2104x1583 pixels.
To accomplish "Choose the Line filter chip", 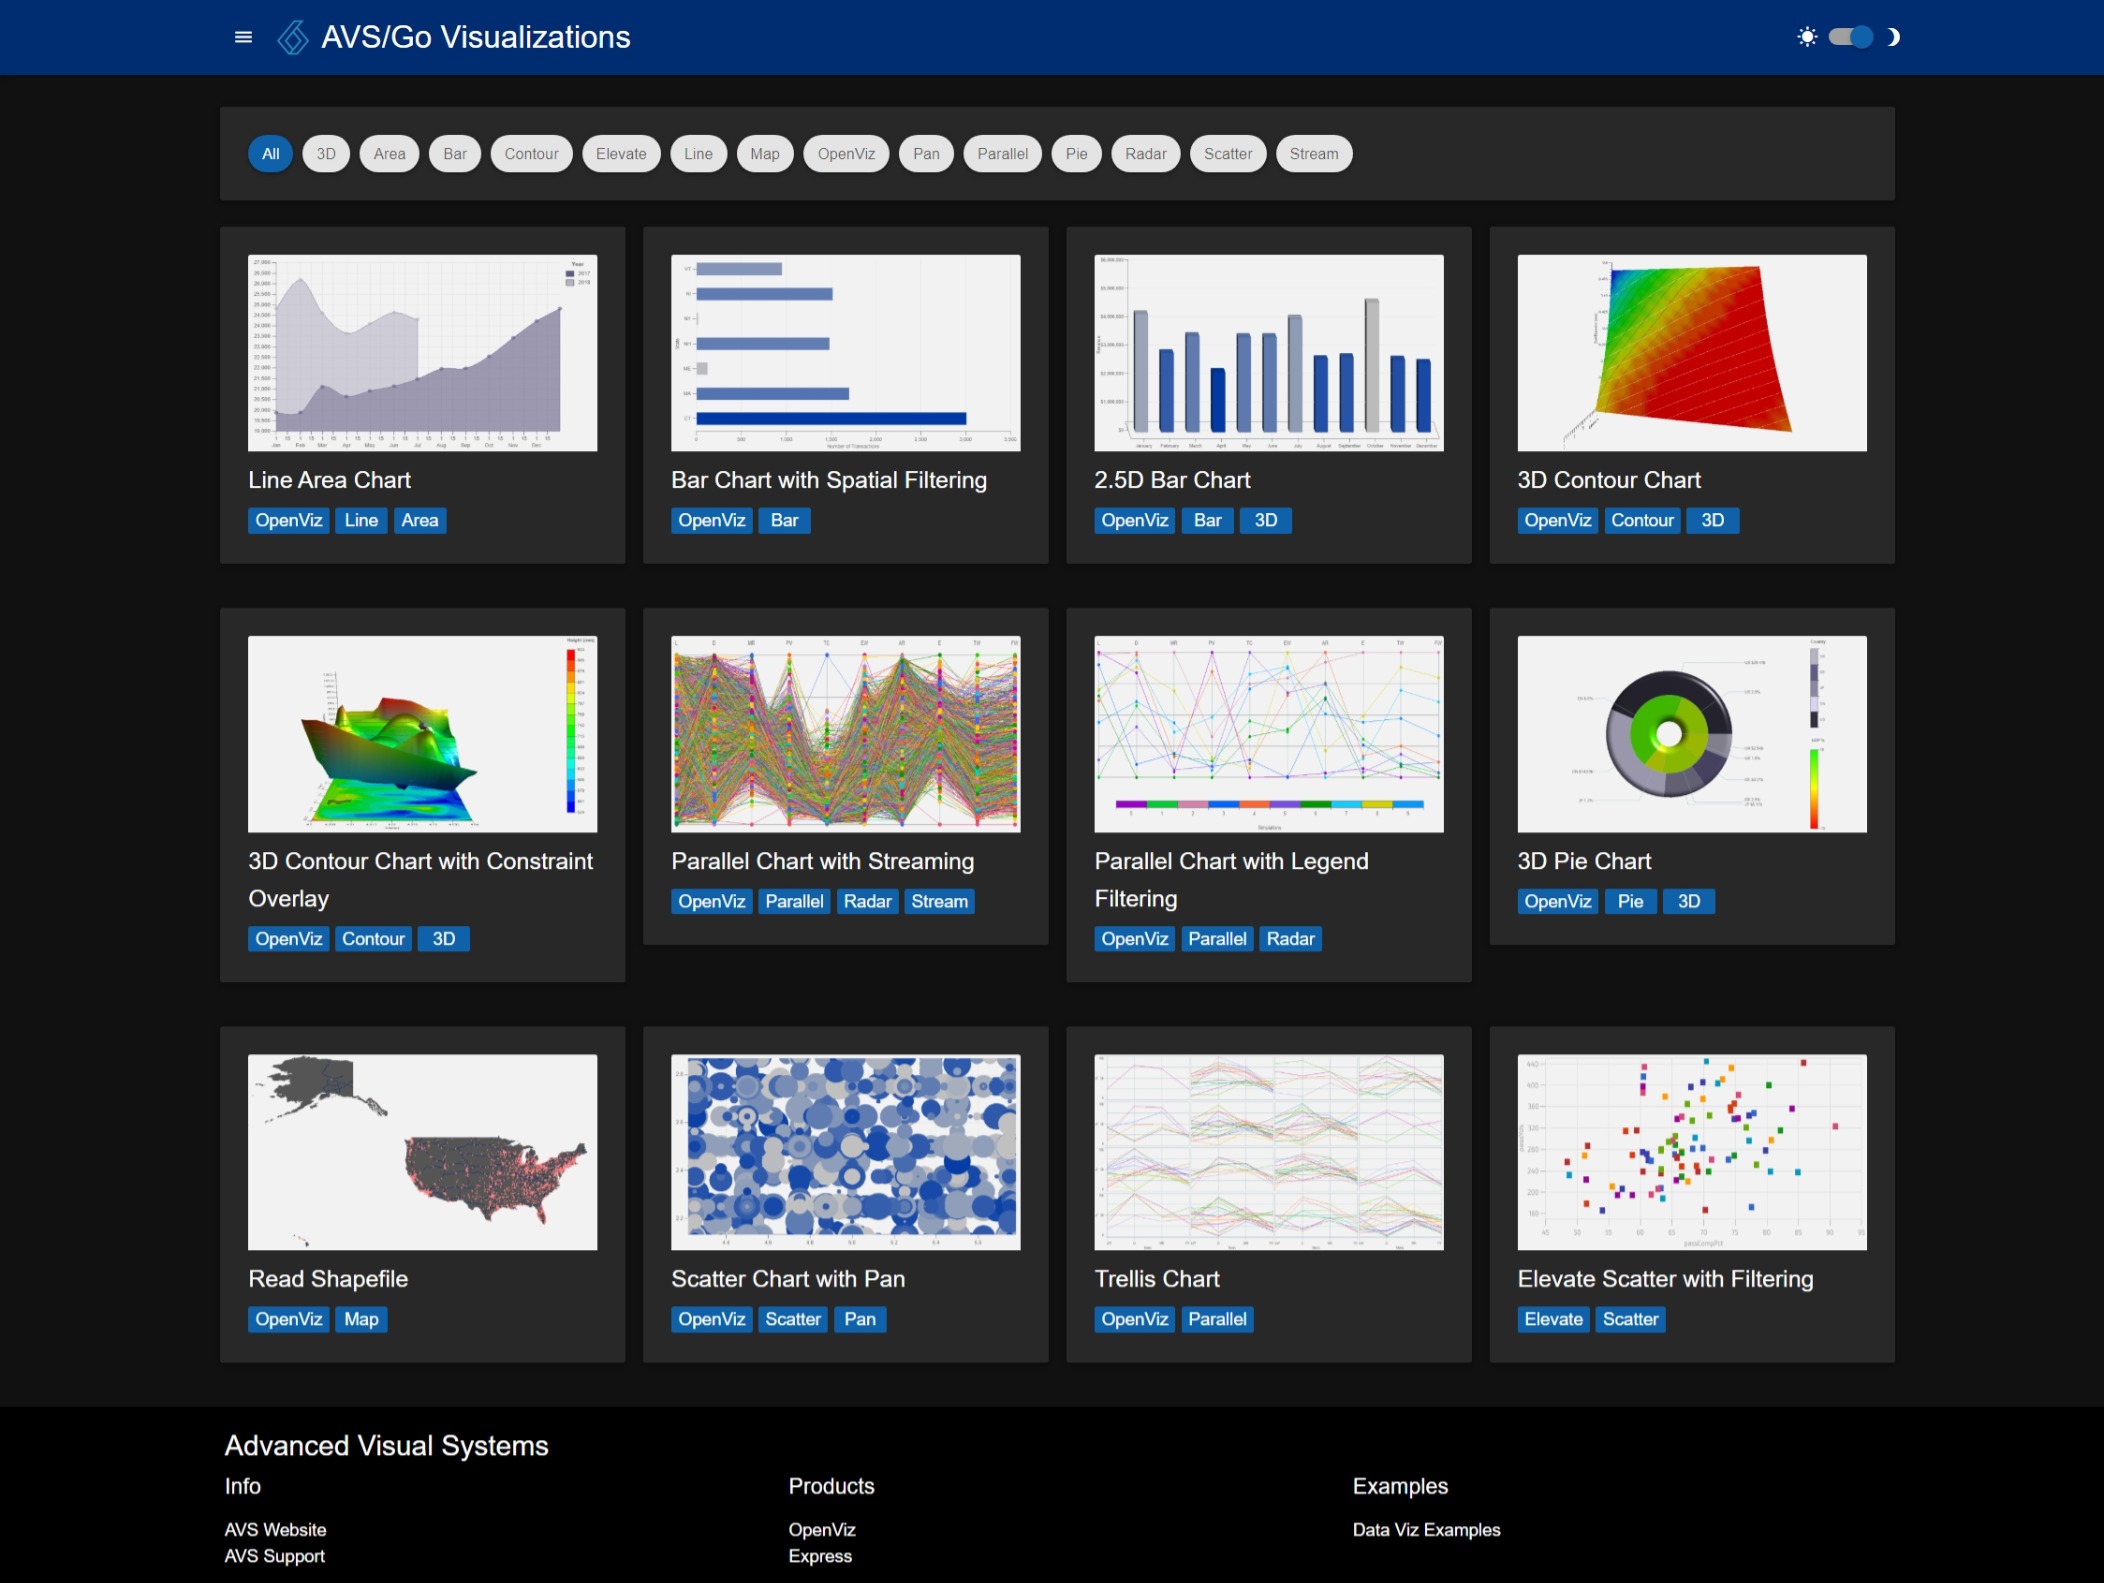I will (x=698, y=154).
